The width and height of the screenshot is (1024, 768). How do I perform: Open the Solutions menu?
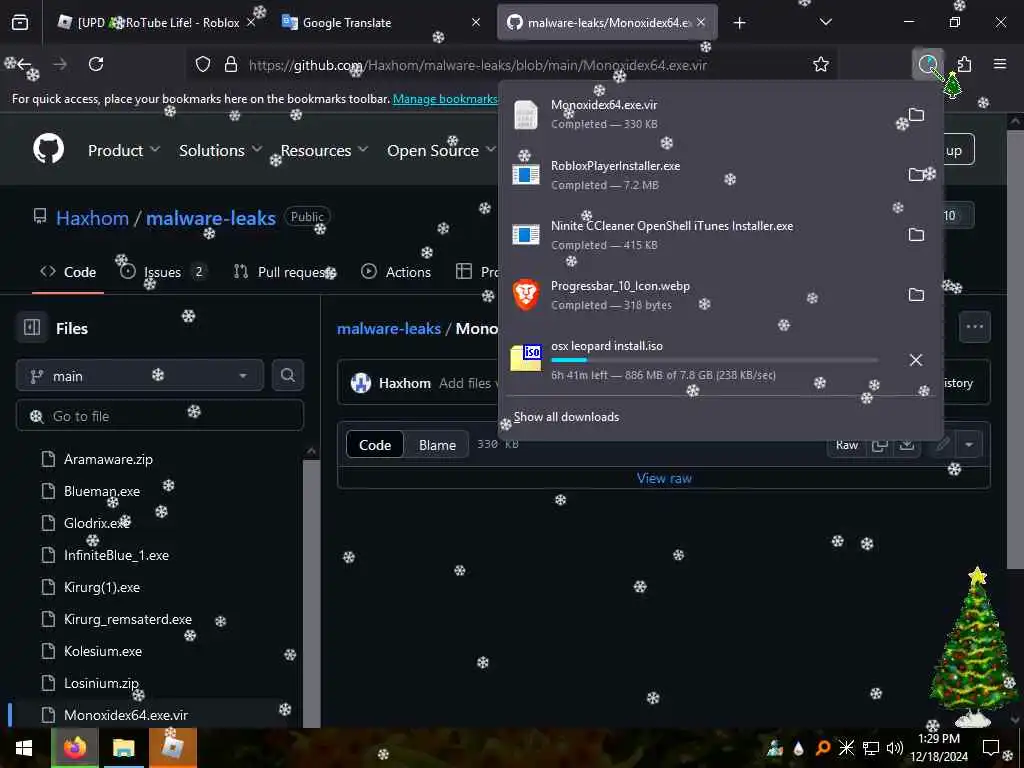(220, 150)
